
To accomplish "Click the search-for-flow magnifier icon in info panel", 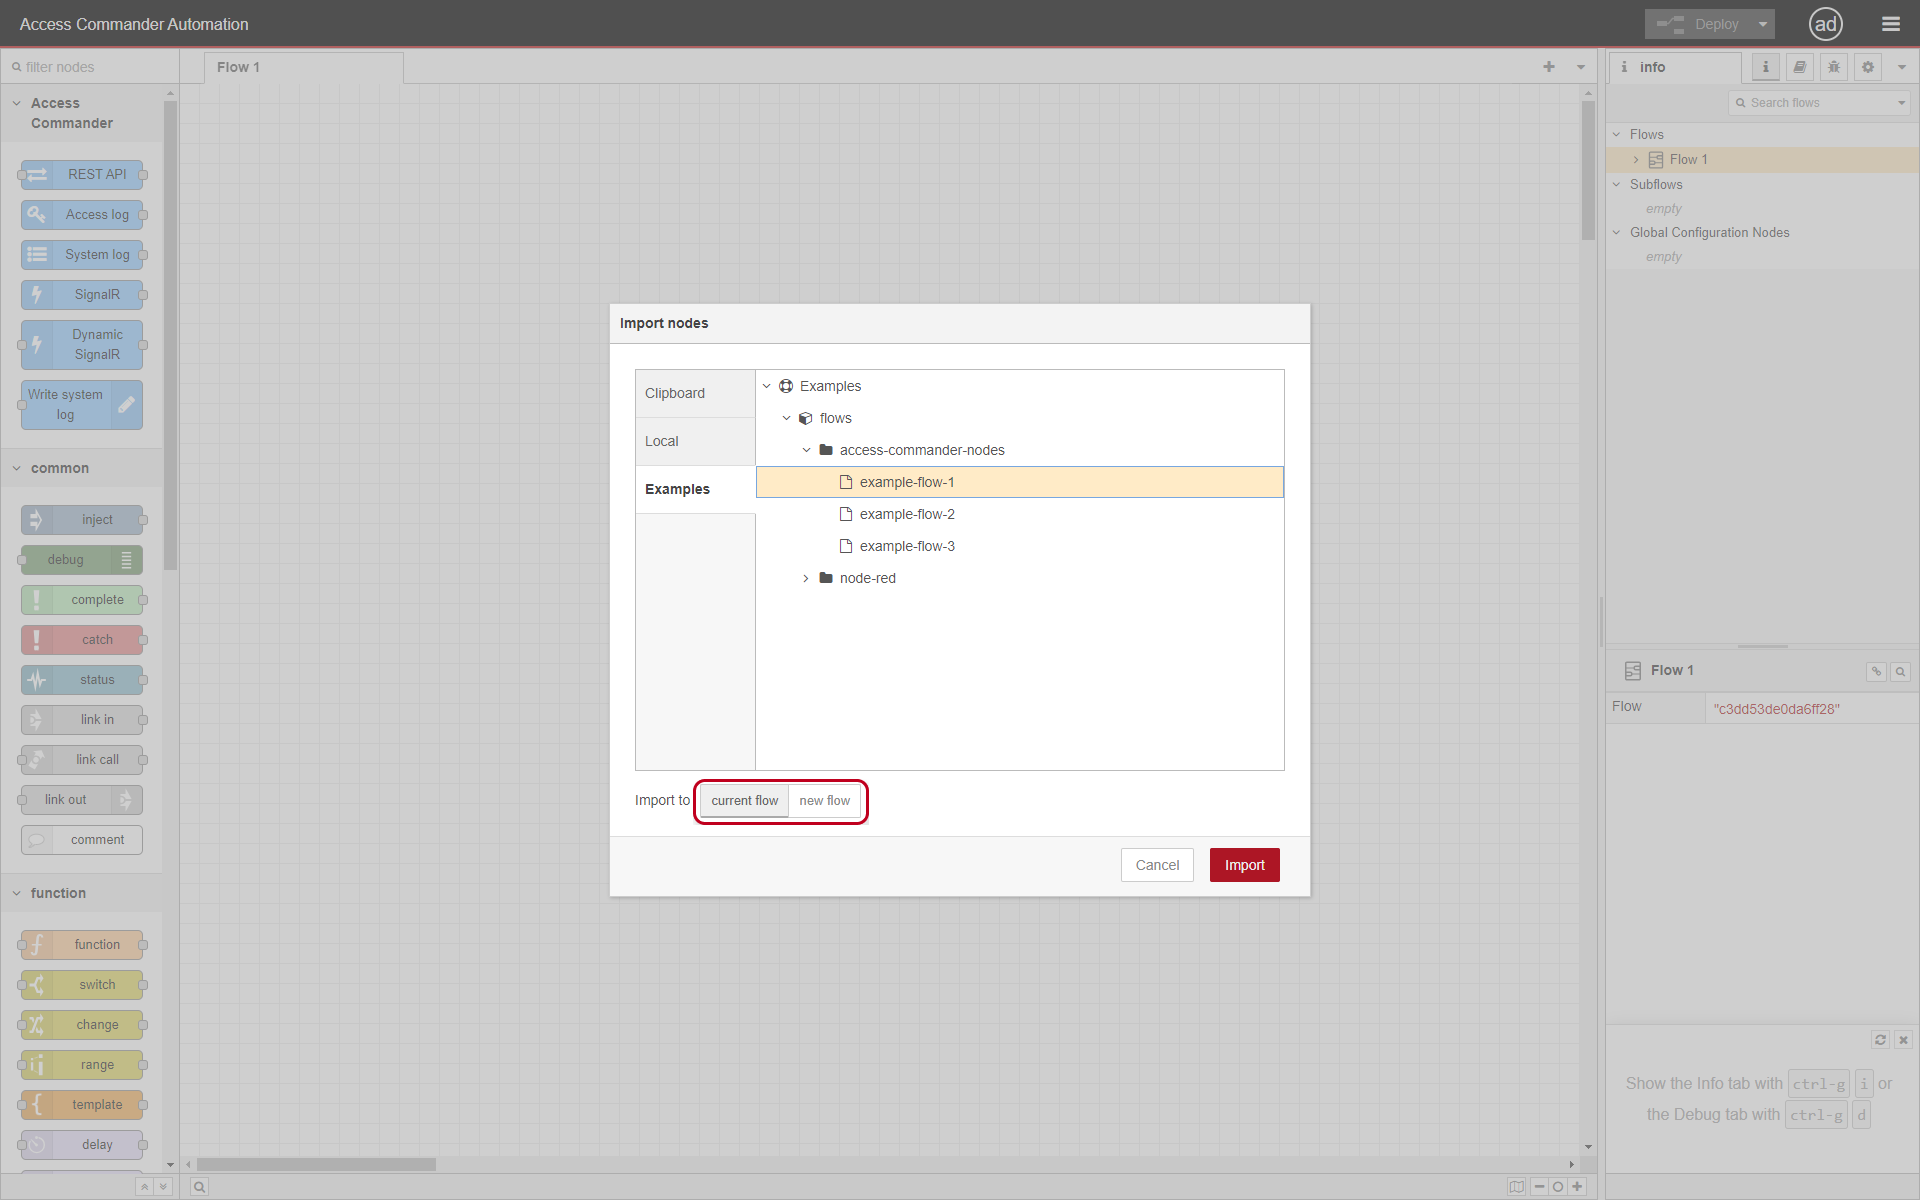I will (x=1900, y=672).
